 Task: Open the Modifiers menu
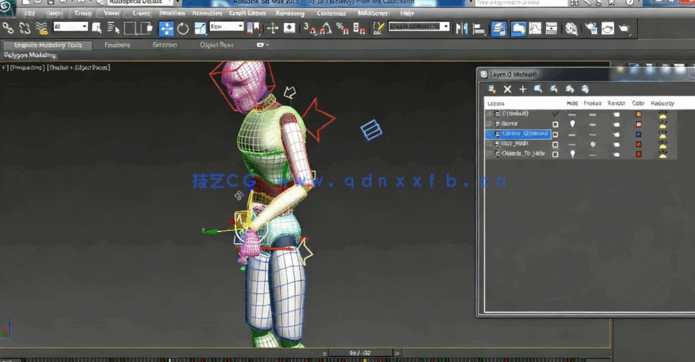pos(172,13)
